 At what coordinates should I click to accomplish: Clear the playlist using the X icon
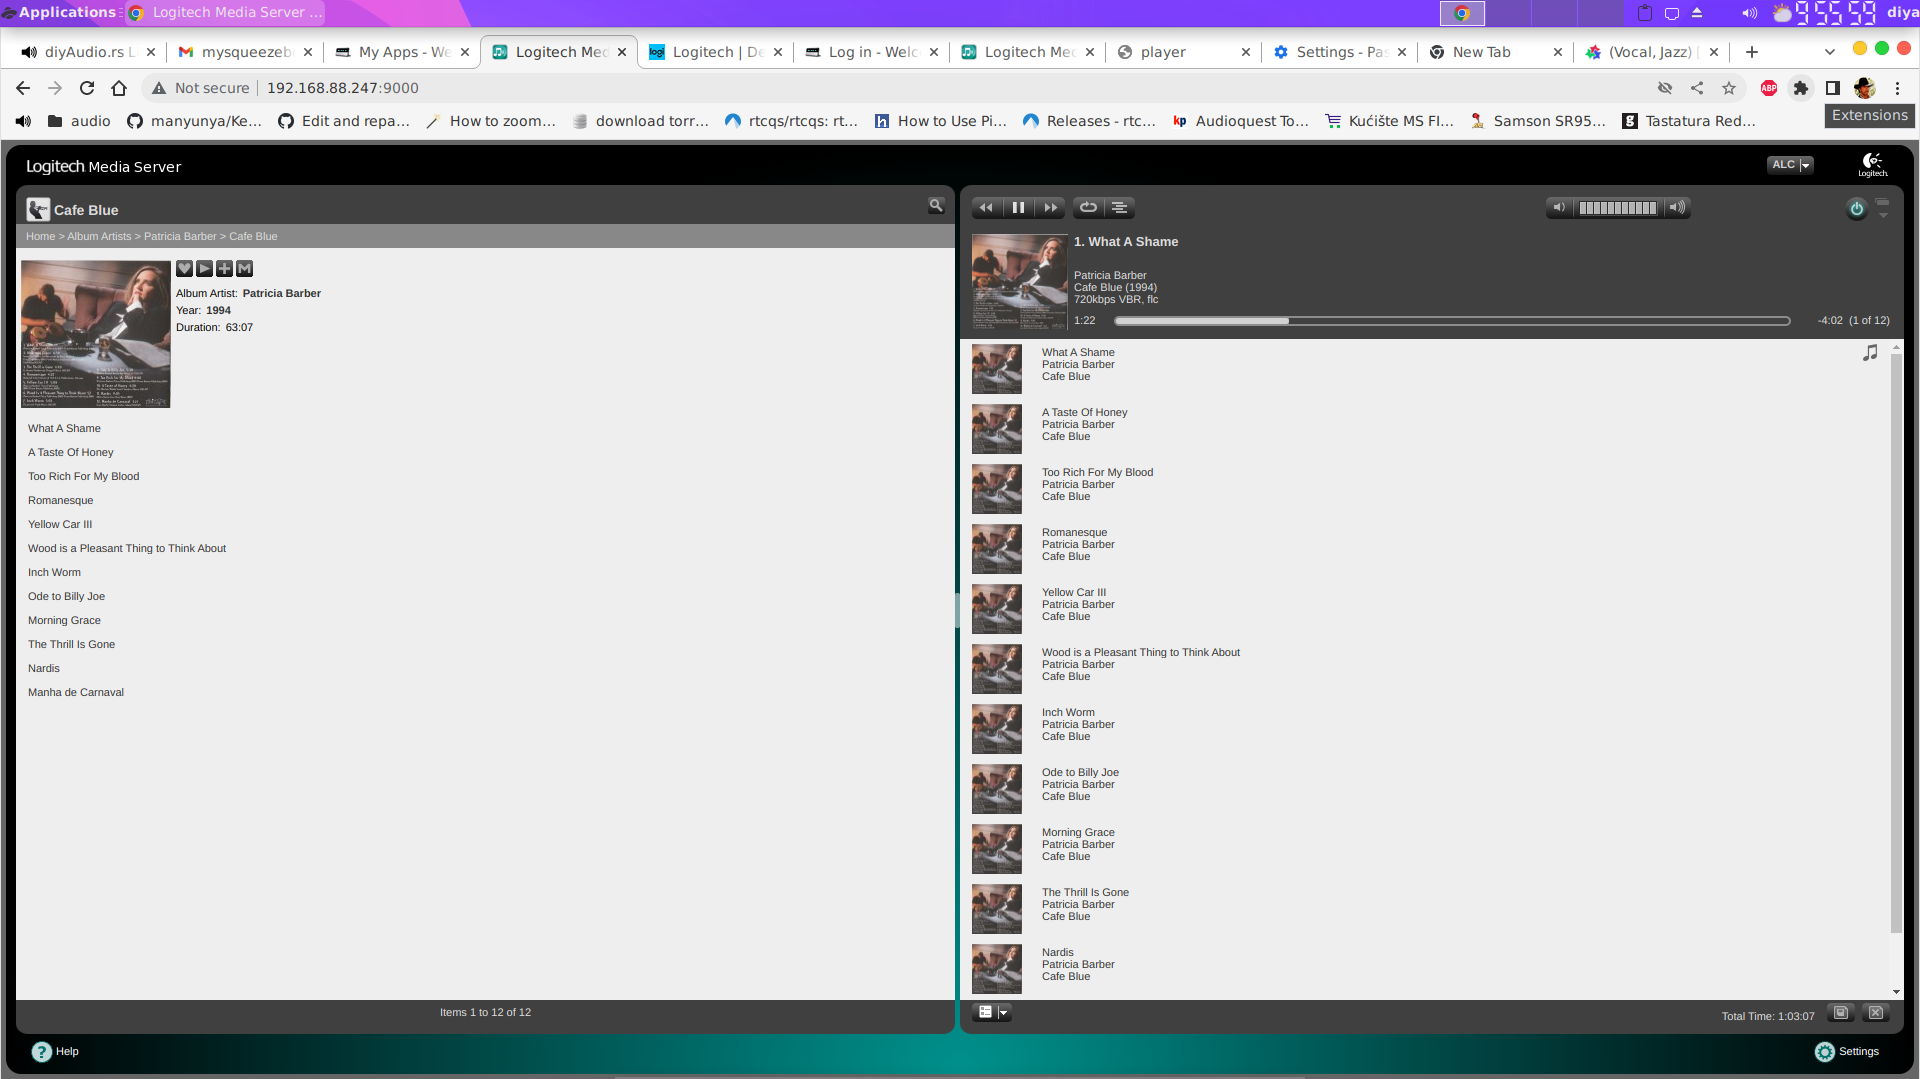pos(1876,1013)
